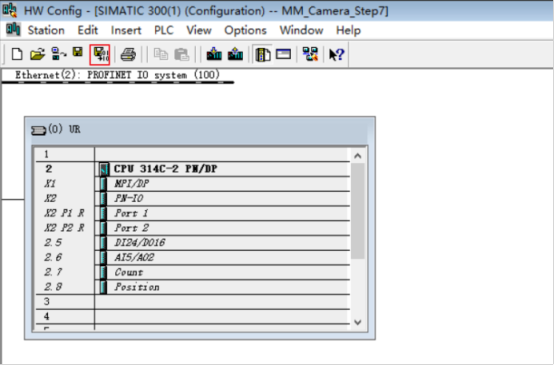
Task: Select the DI24/DO16 submodule row
Action: point(193,243)
